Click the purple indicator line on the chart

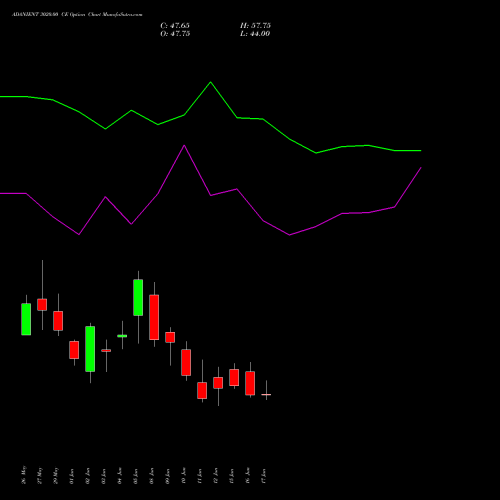(184, 146)
